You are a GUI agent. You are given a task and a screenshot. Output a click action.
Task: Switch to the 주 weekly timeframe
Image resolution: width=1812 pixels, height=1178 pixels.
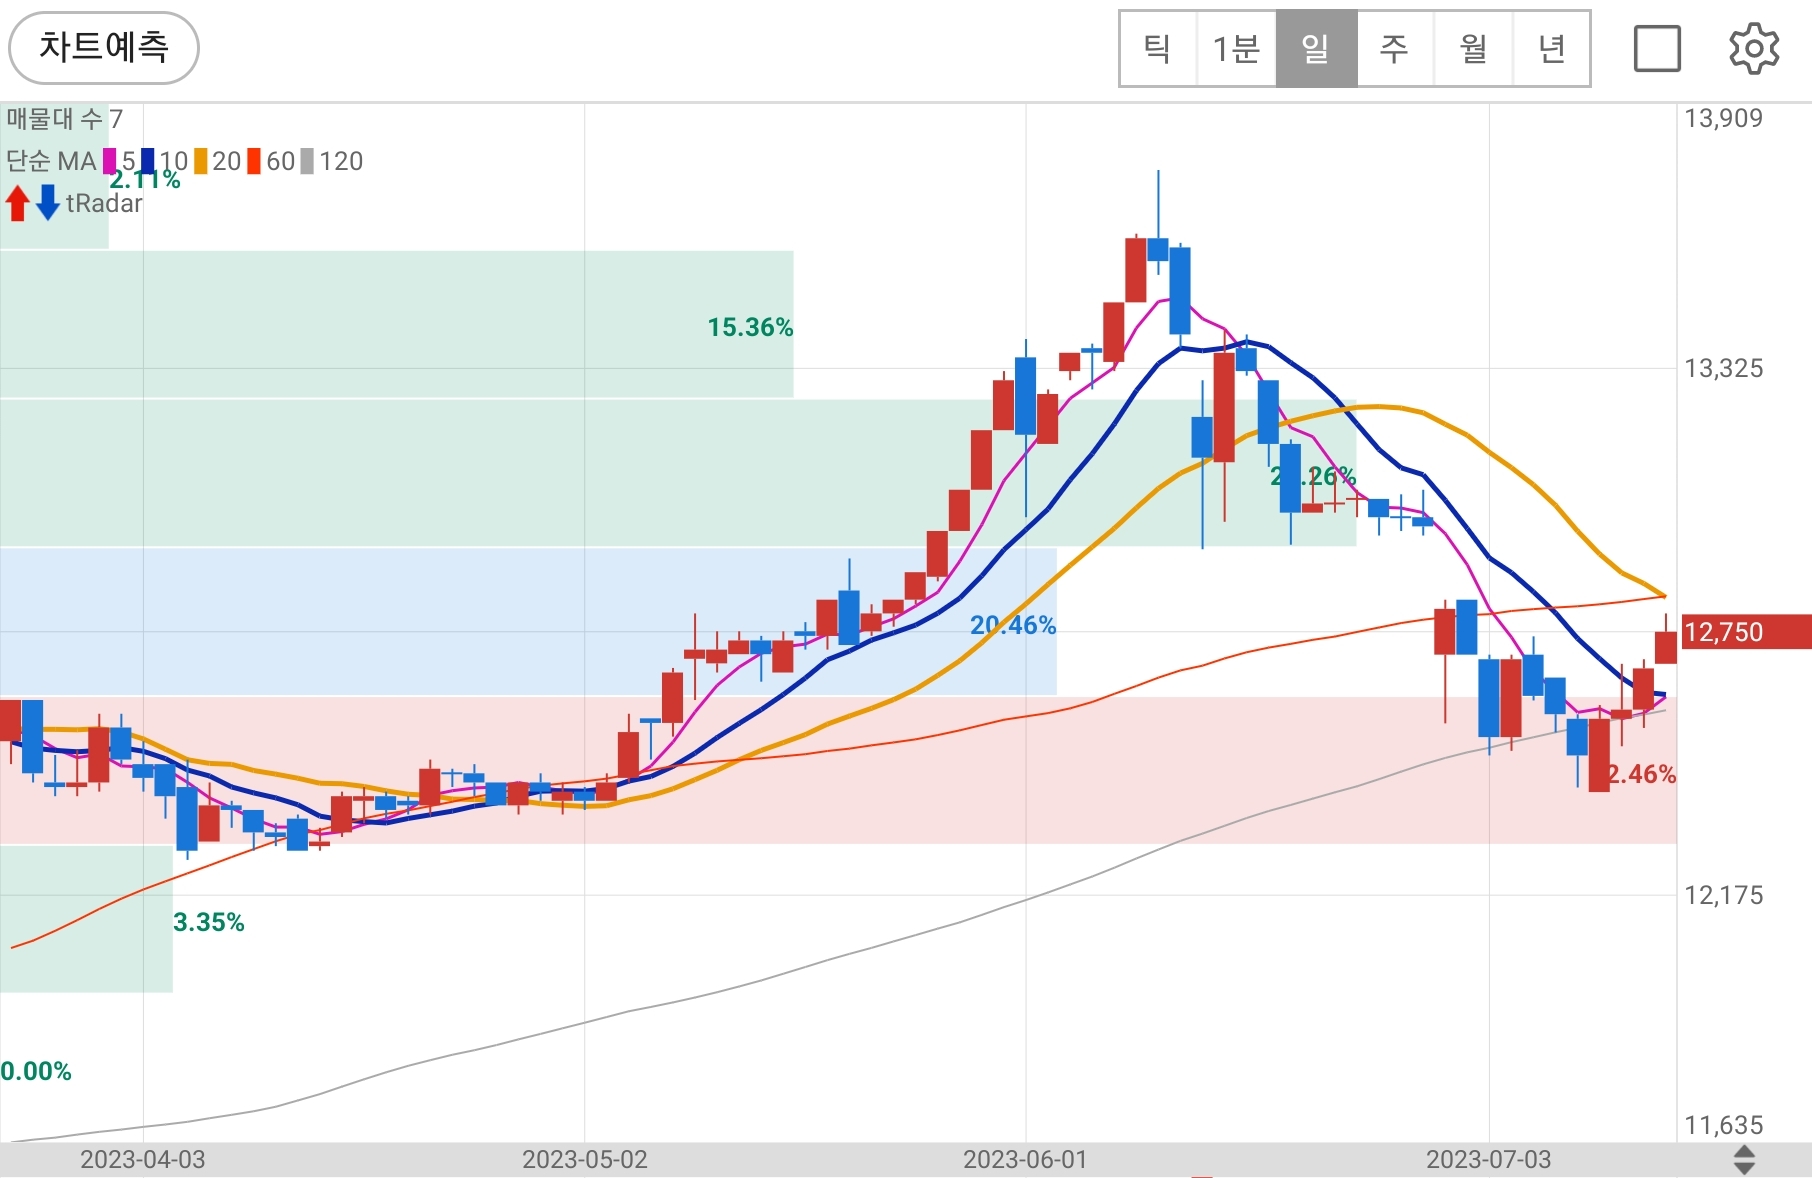pyautogui.click(x=1394, y=48)
